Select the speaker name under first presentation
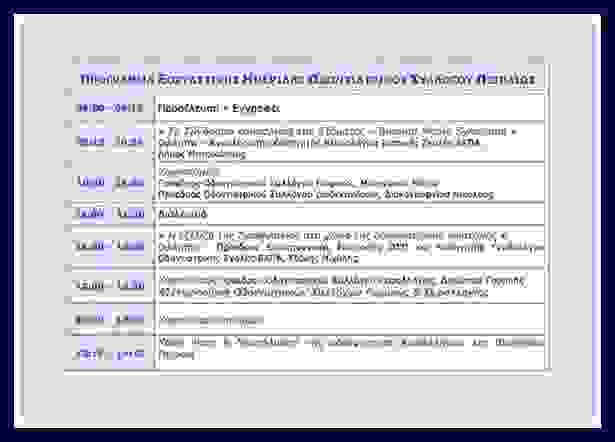 201,155
